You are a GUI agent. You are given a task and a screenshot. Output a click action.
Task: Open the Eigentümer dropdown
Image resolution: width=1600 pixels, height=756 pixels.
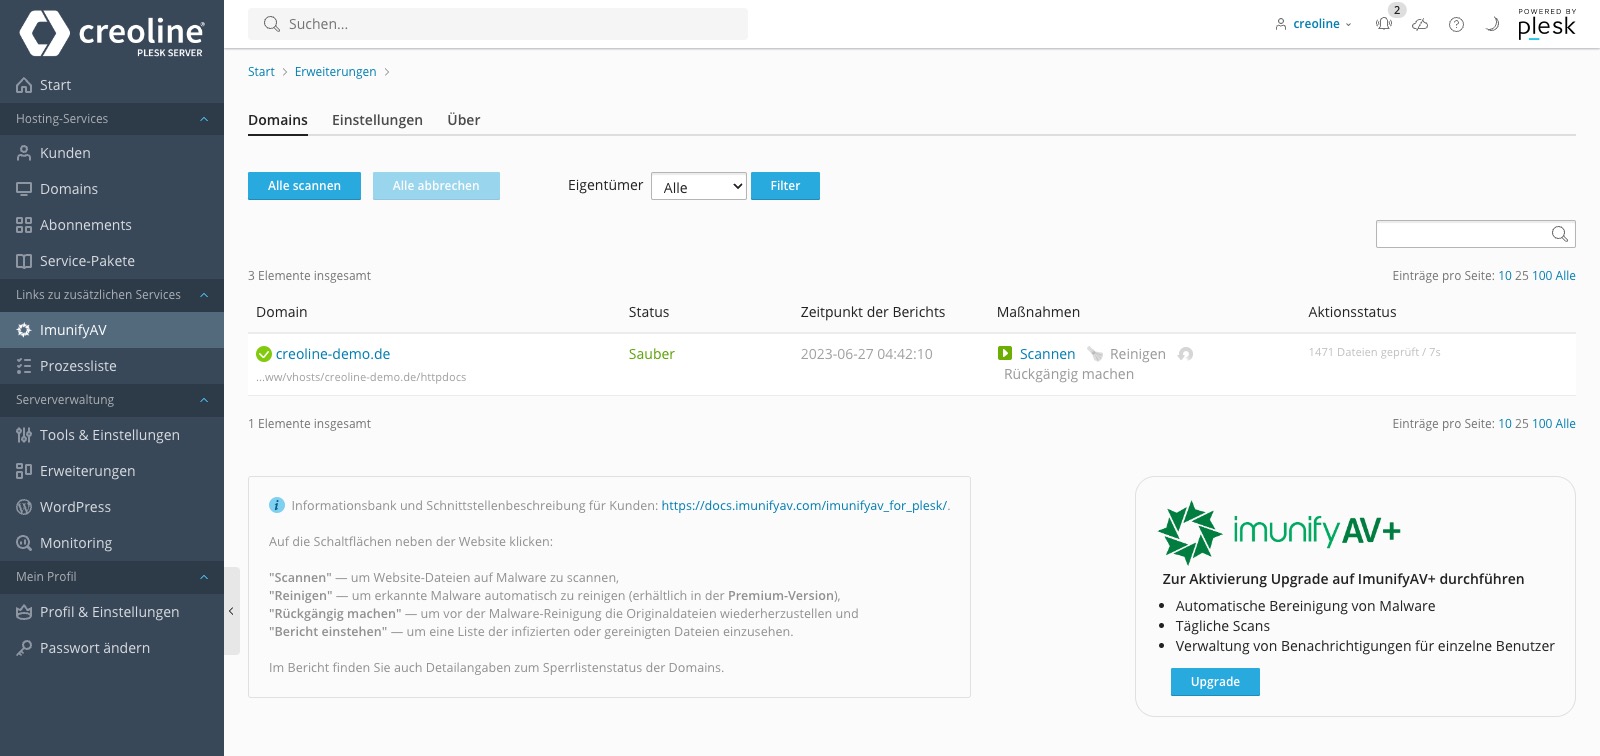coord(699,187)
